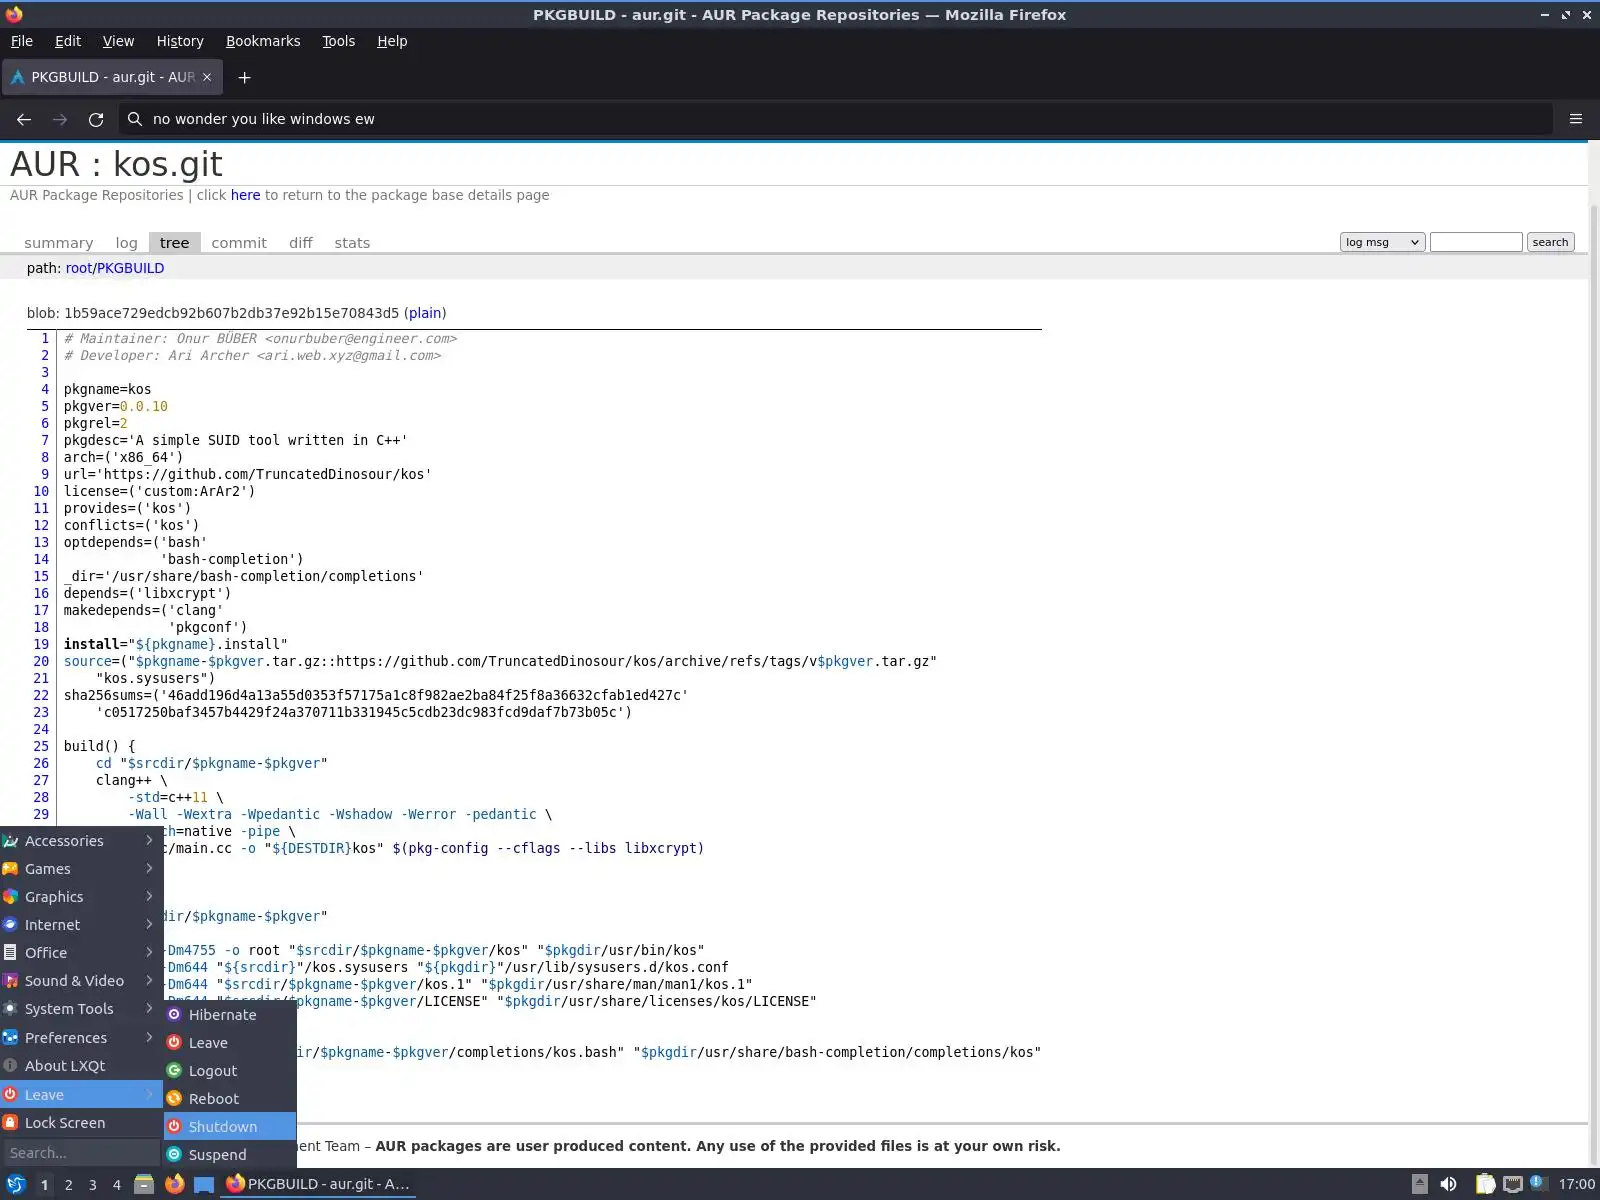Switch to the stats tab

tap(352, 243)
